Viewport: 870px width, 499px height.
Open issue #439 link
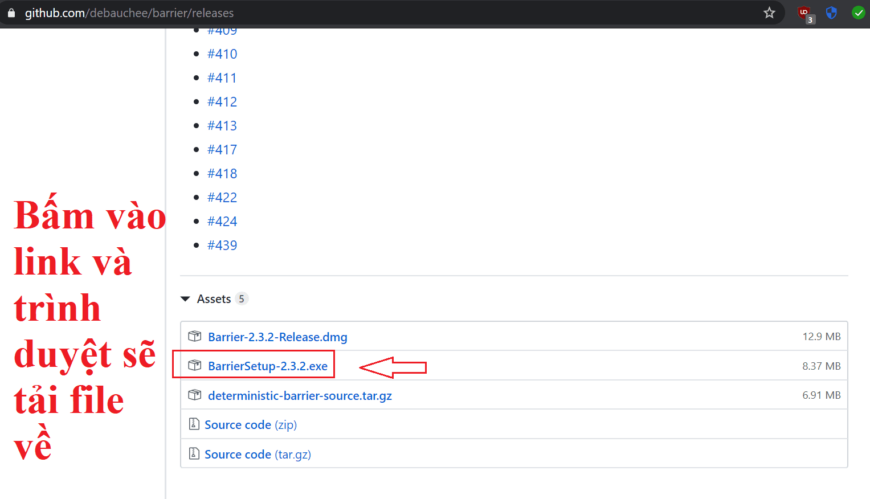pyautogui.click(x=222, y=245)
